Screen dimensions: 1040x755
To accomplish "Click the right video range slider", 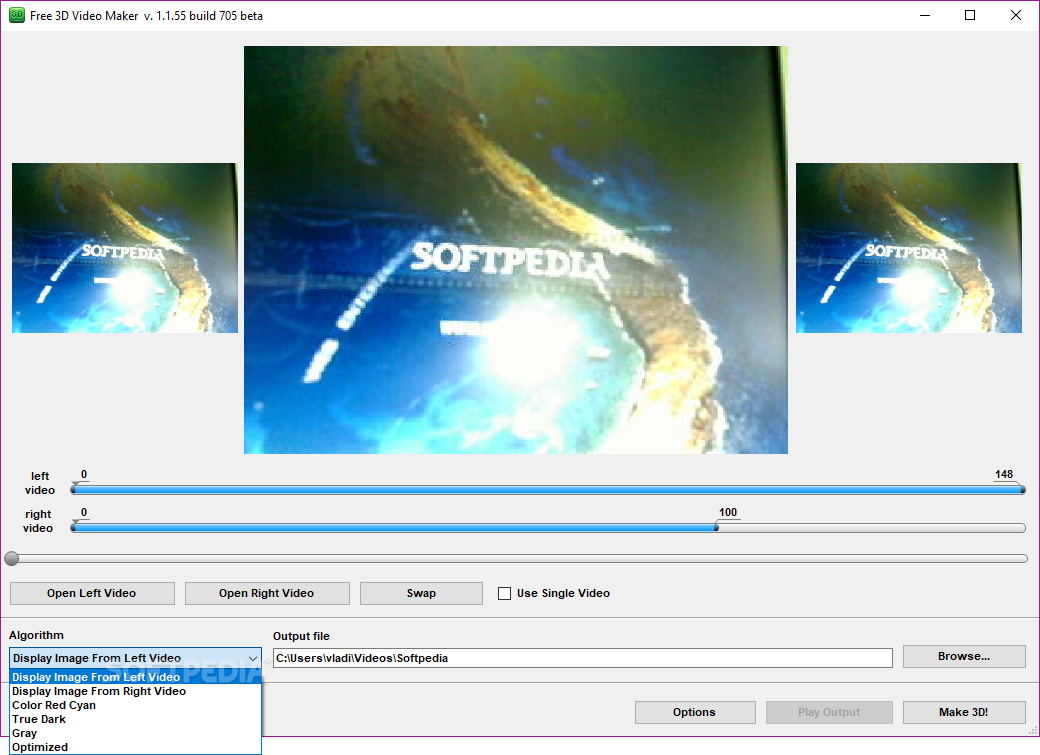I will coord(548,527).
